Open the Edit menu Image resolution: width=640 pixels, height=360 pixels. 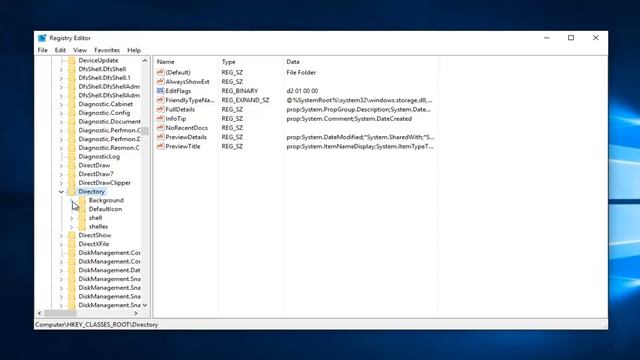[60, 50]
